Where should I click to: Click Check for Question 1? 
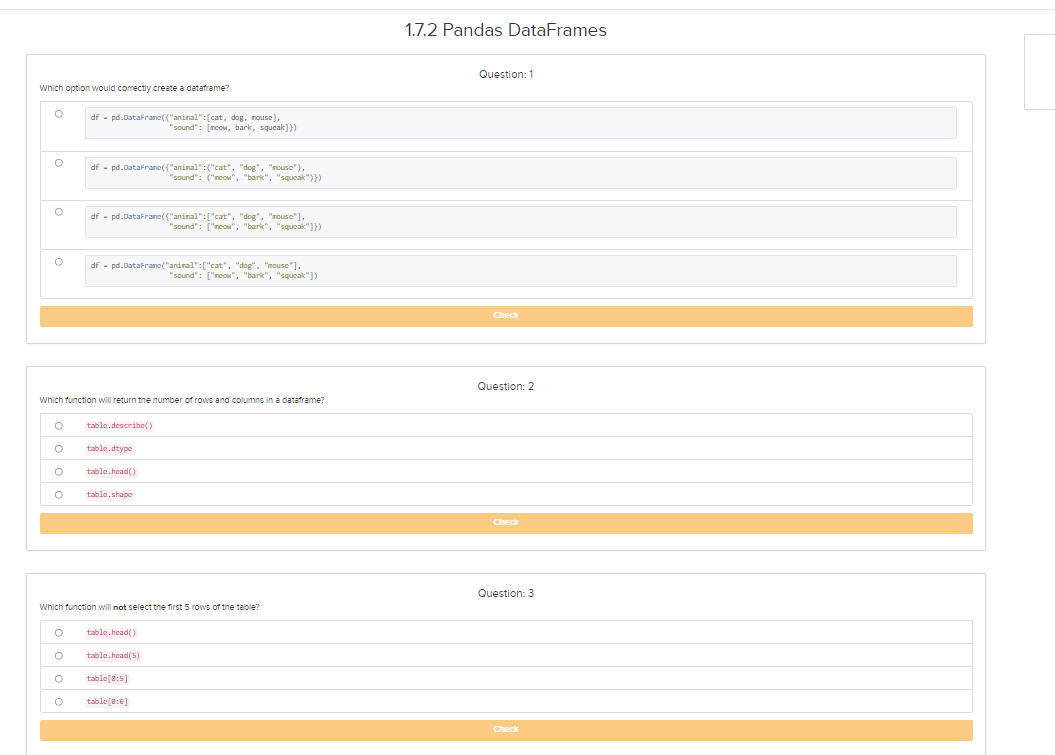point(506,315)
